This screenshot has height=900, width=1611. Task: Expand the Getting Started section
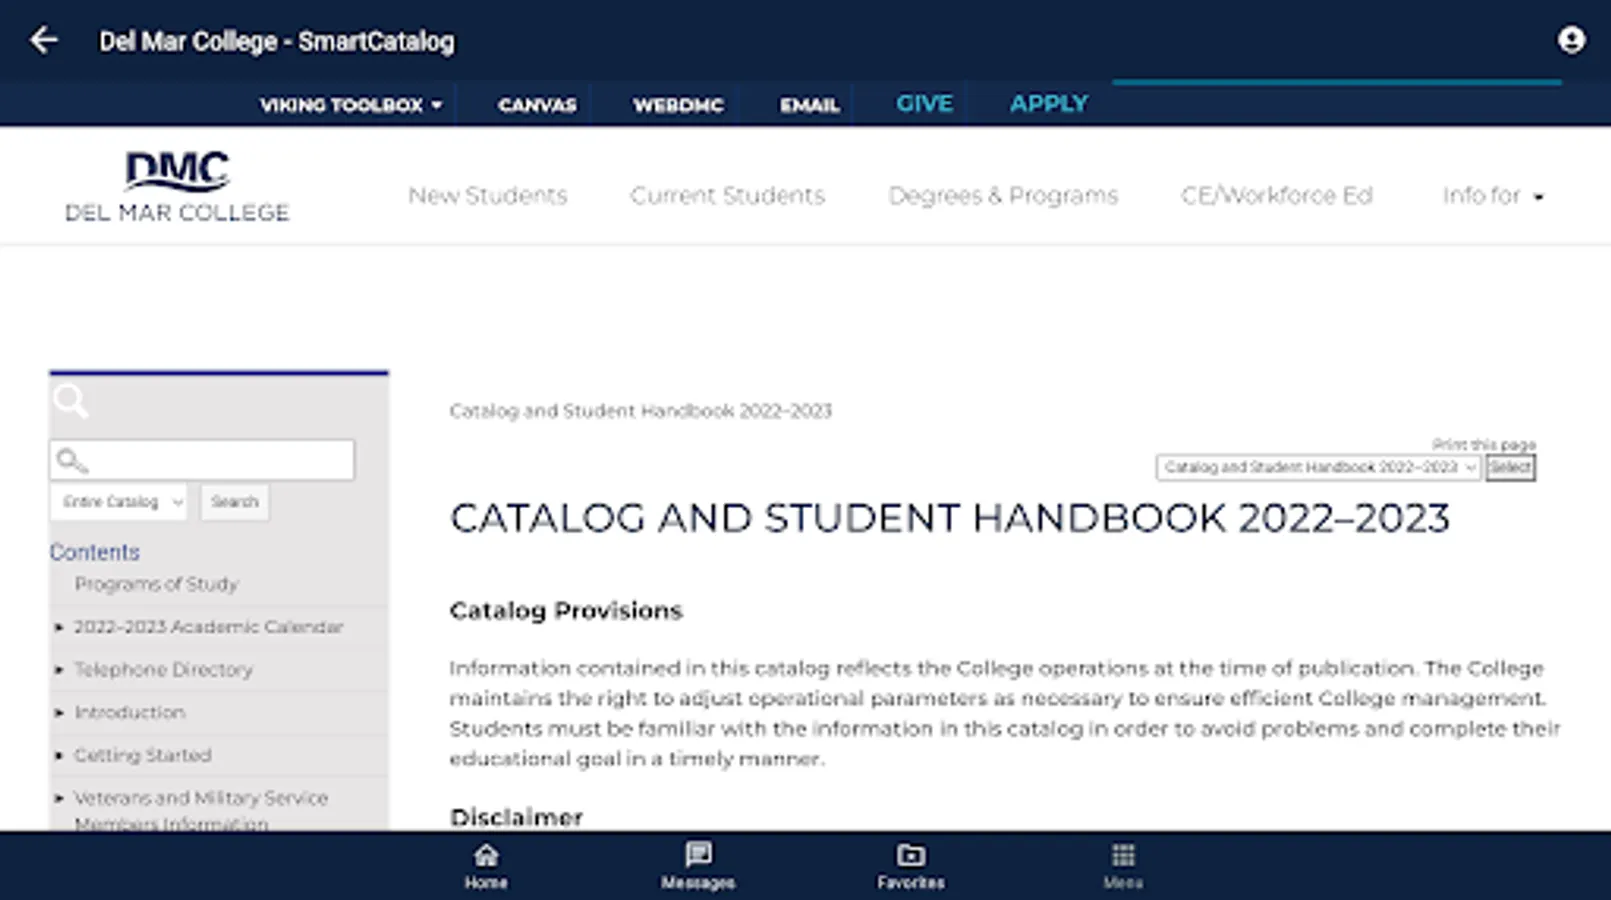(59, 756)
